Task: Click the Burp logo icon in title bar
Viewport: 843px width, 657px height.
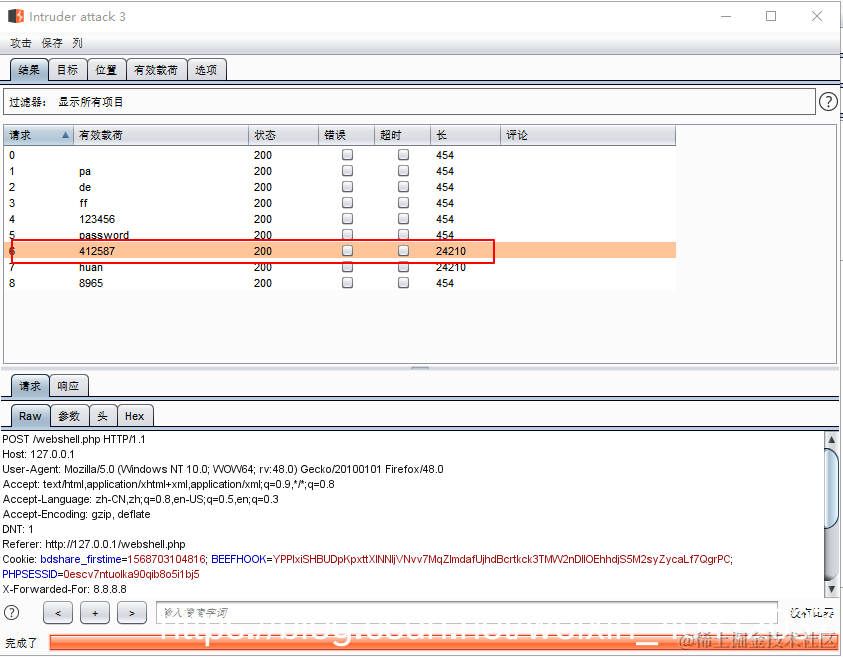Action: [16, 16]
